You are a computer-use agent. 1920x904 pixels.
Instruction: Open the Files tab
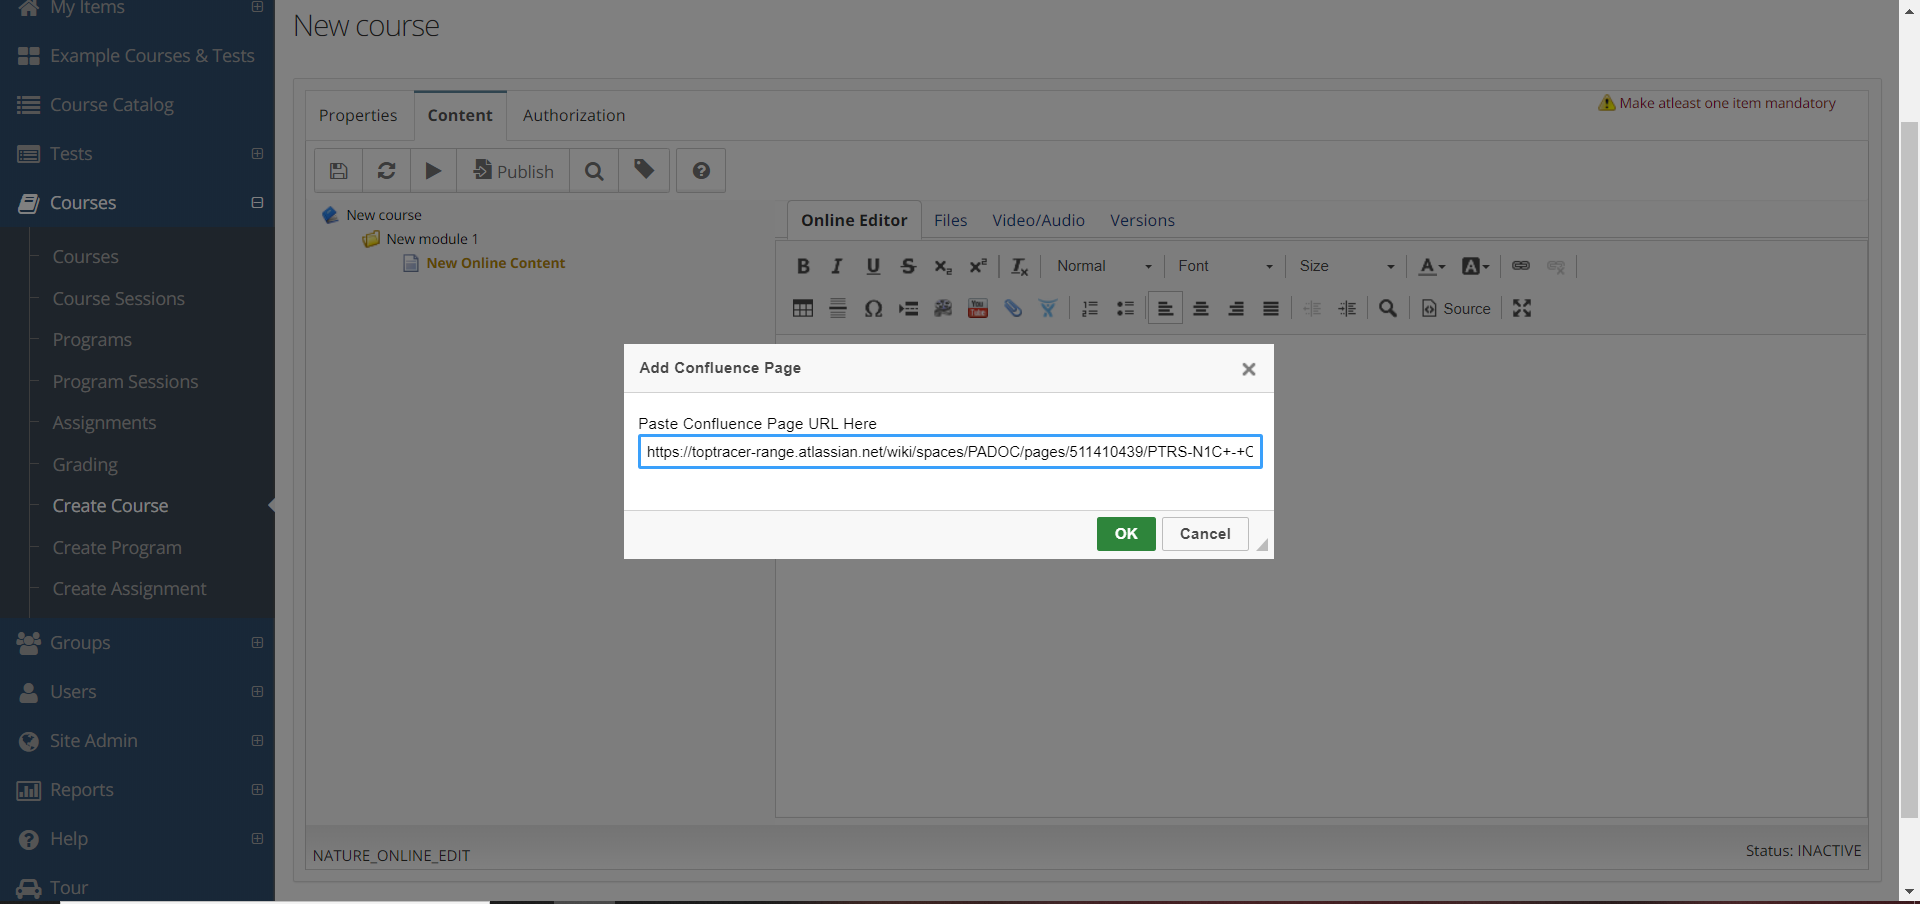coord(950,220)
